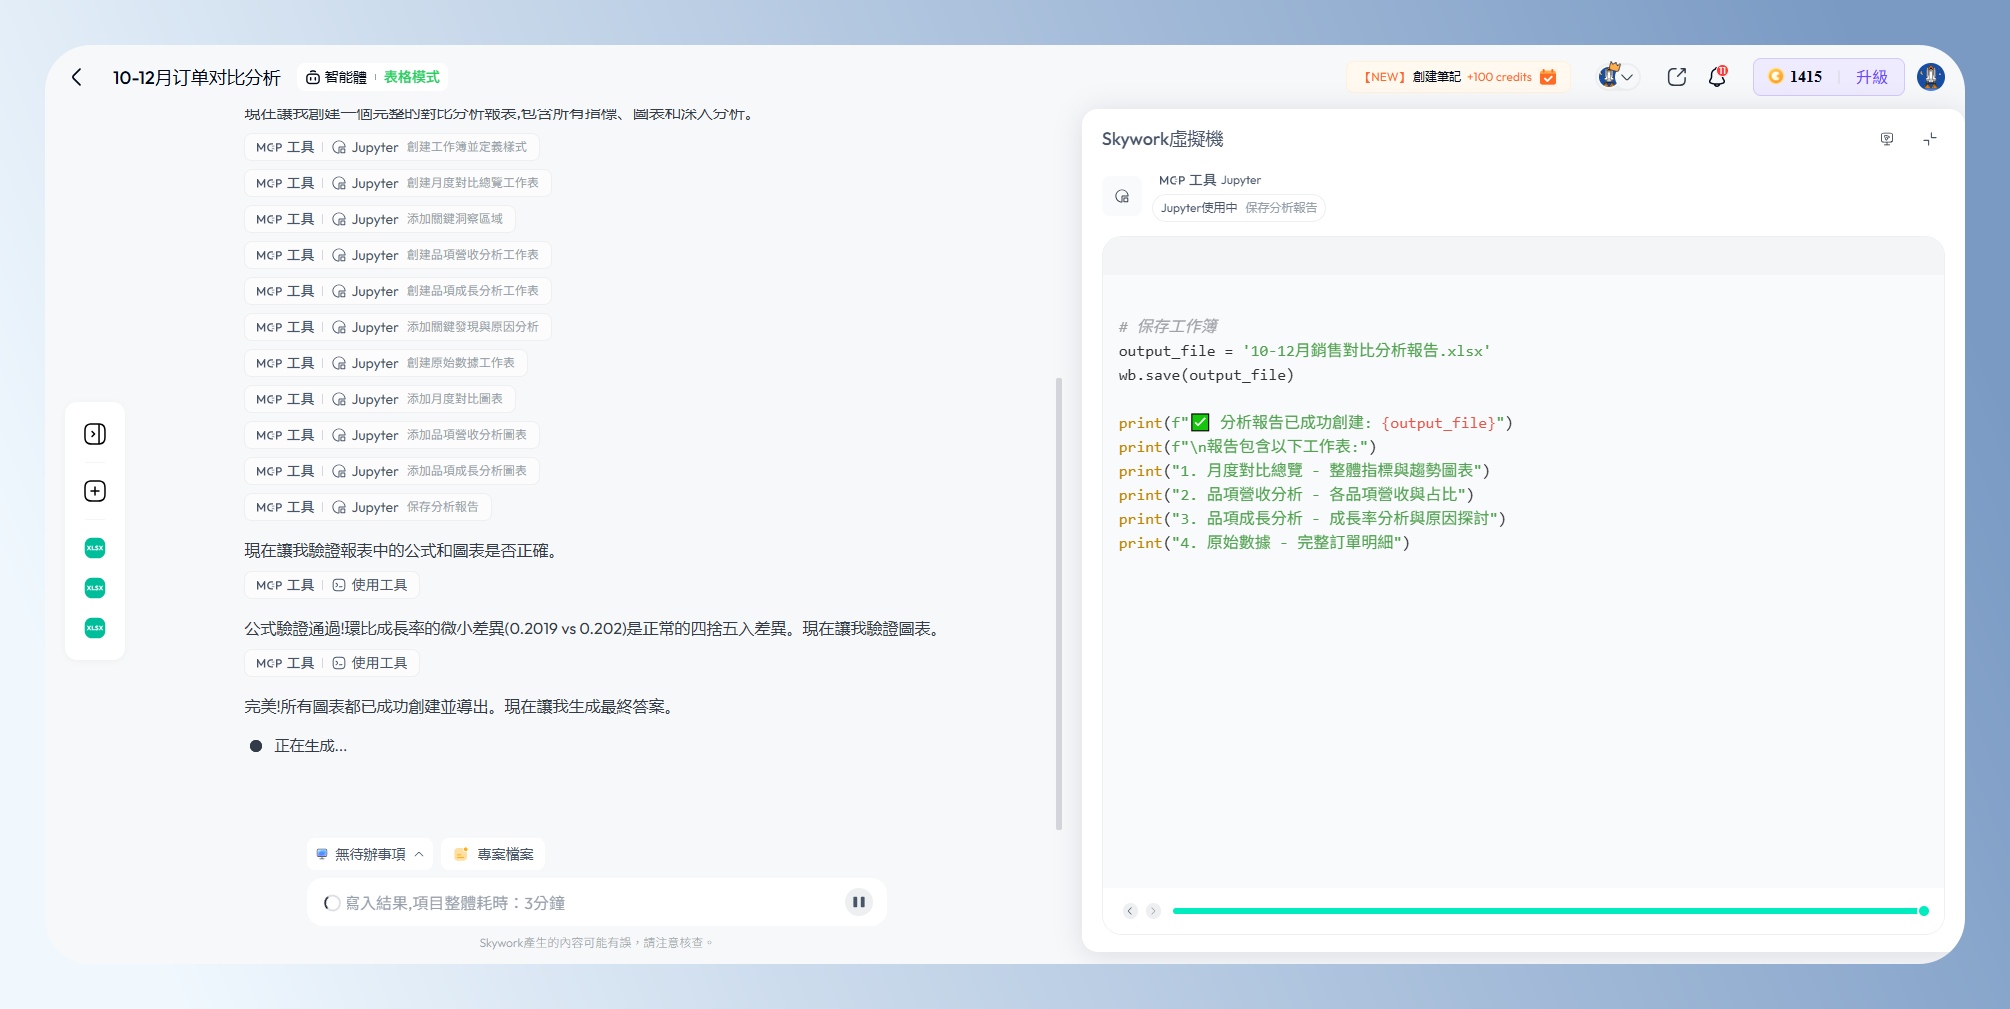Open Jupyter step 創建月度對比總覽工作表

coord(398,183)
